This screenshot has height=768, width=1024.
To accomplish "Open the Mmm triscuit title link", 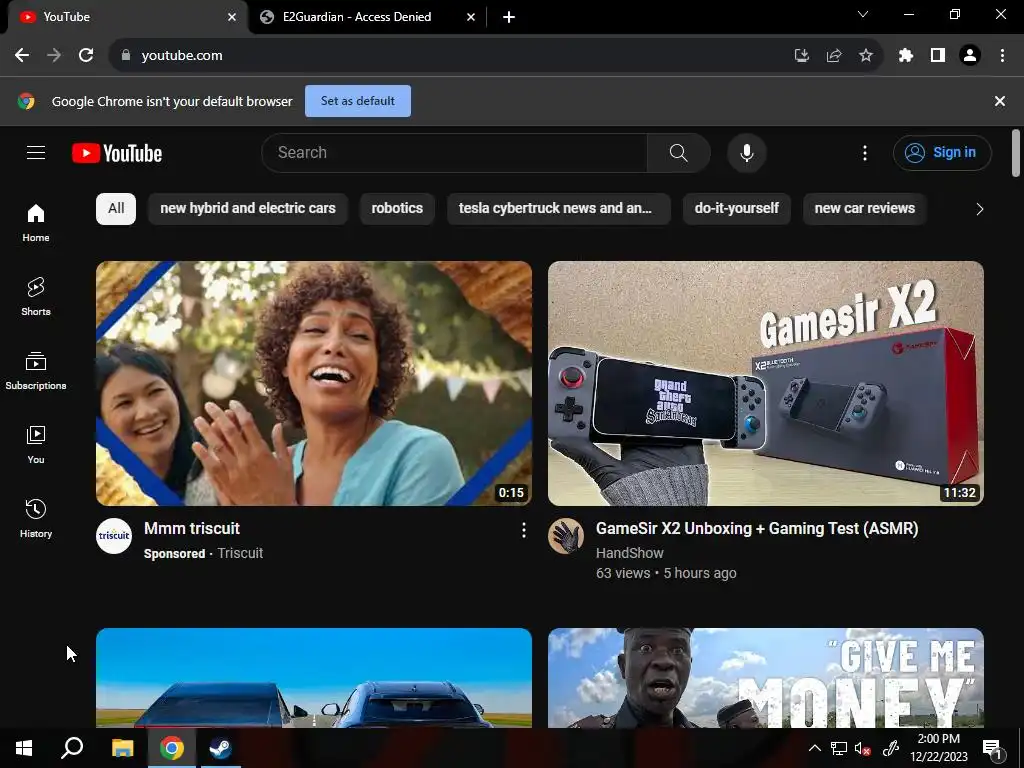I will click(192, 528).
